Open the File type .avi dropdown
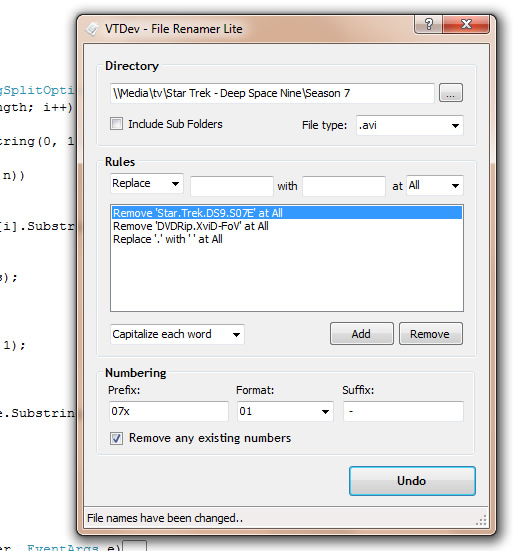This screenshot has height=551, width=513. pos(410,125)
